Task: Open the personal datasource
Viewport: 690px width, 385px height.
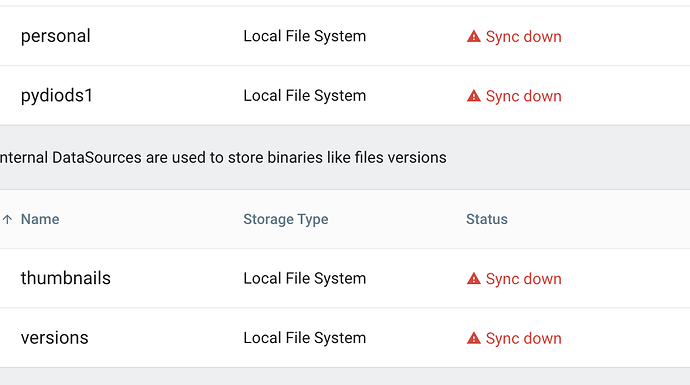Action: [x=55, y=36]
